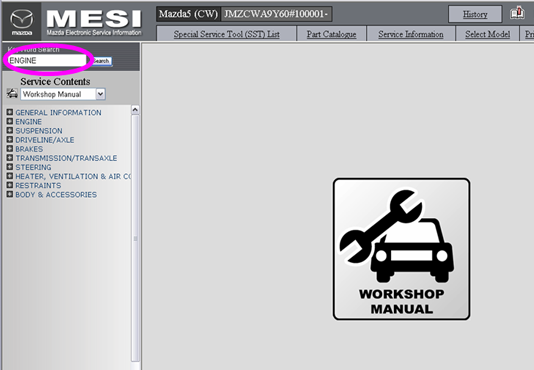Click the Workshop Manual wrench and car image
The image size is (534, 370).
[x=401, y=249]
